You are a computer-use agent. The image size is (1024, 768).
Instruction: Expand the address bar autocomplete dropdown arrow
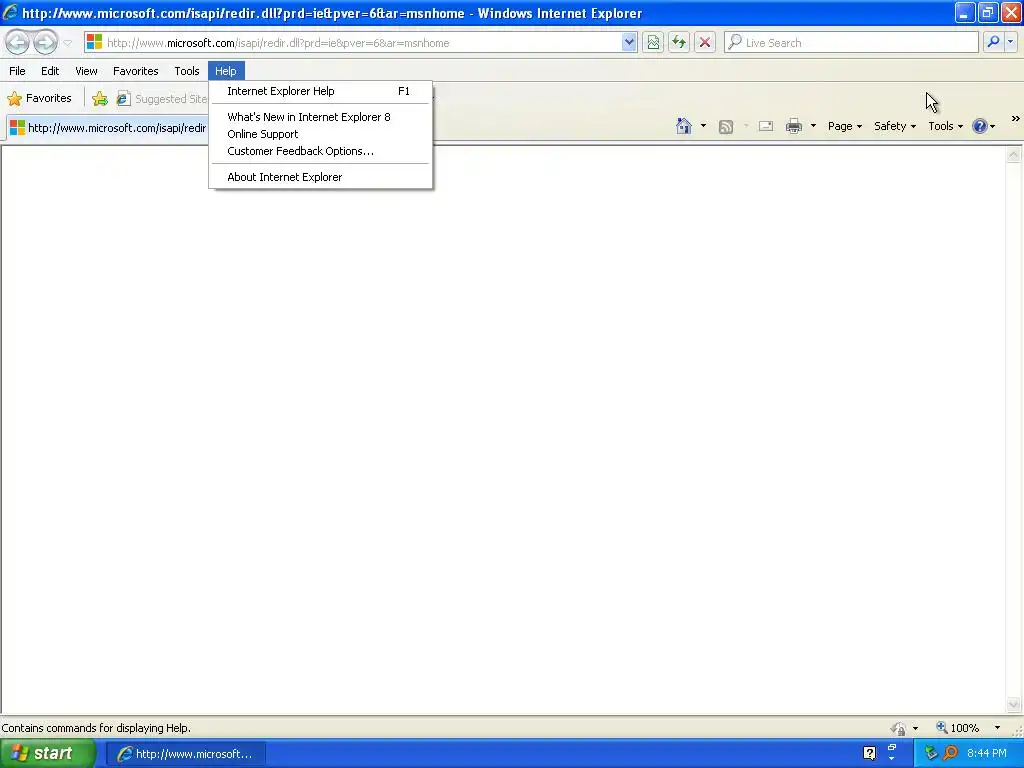coord(628,42)
